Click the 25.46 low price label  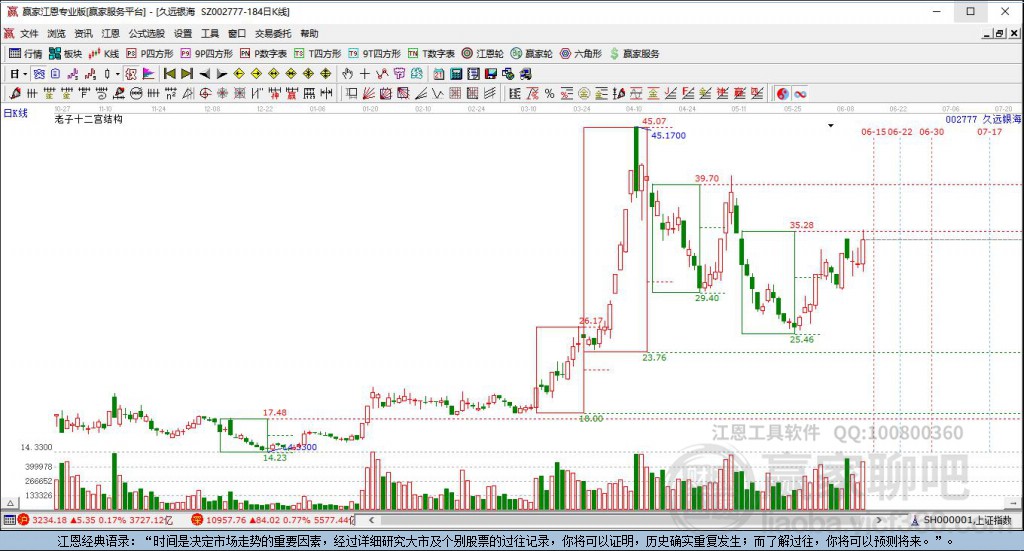[x=802, y=339]
